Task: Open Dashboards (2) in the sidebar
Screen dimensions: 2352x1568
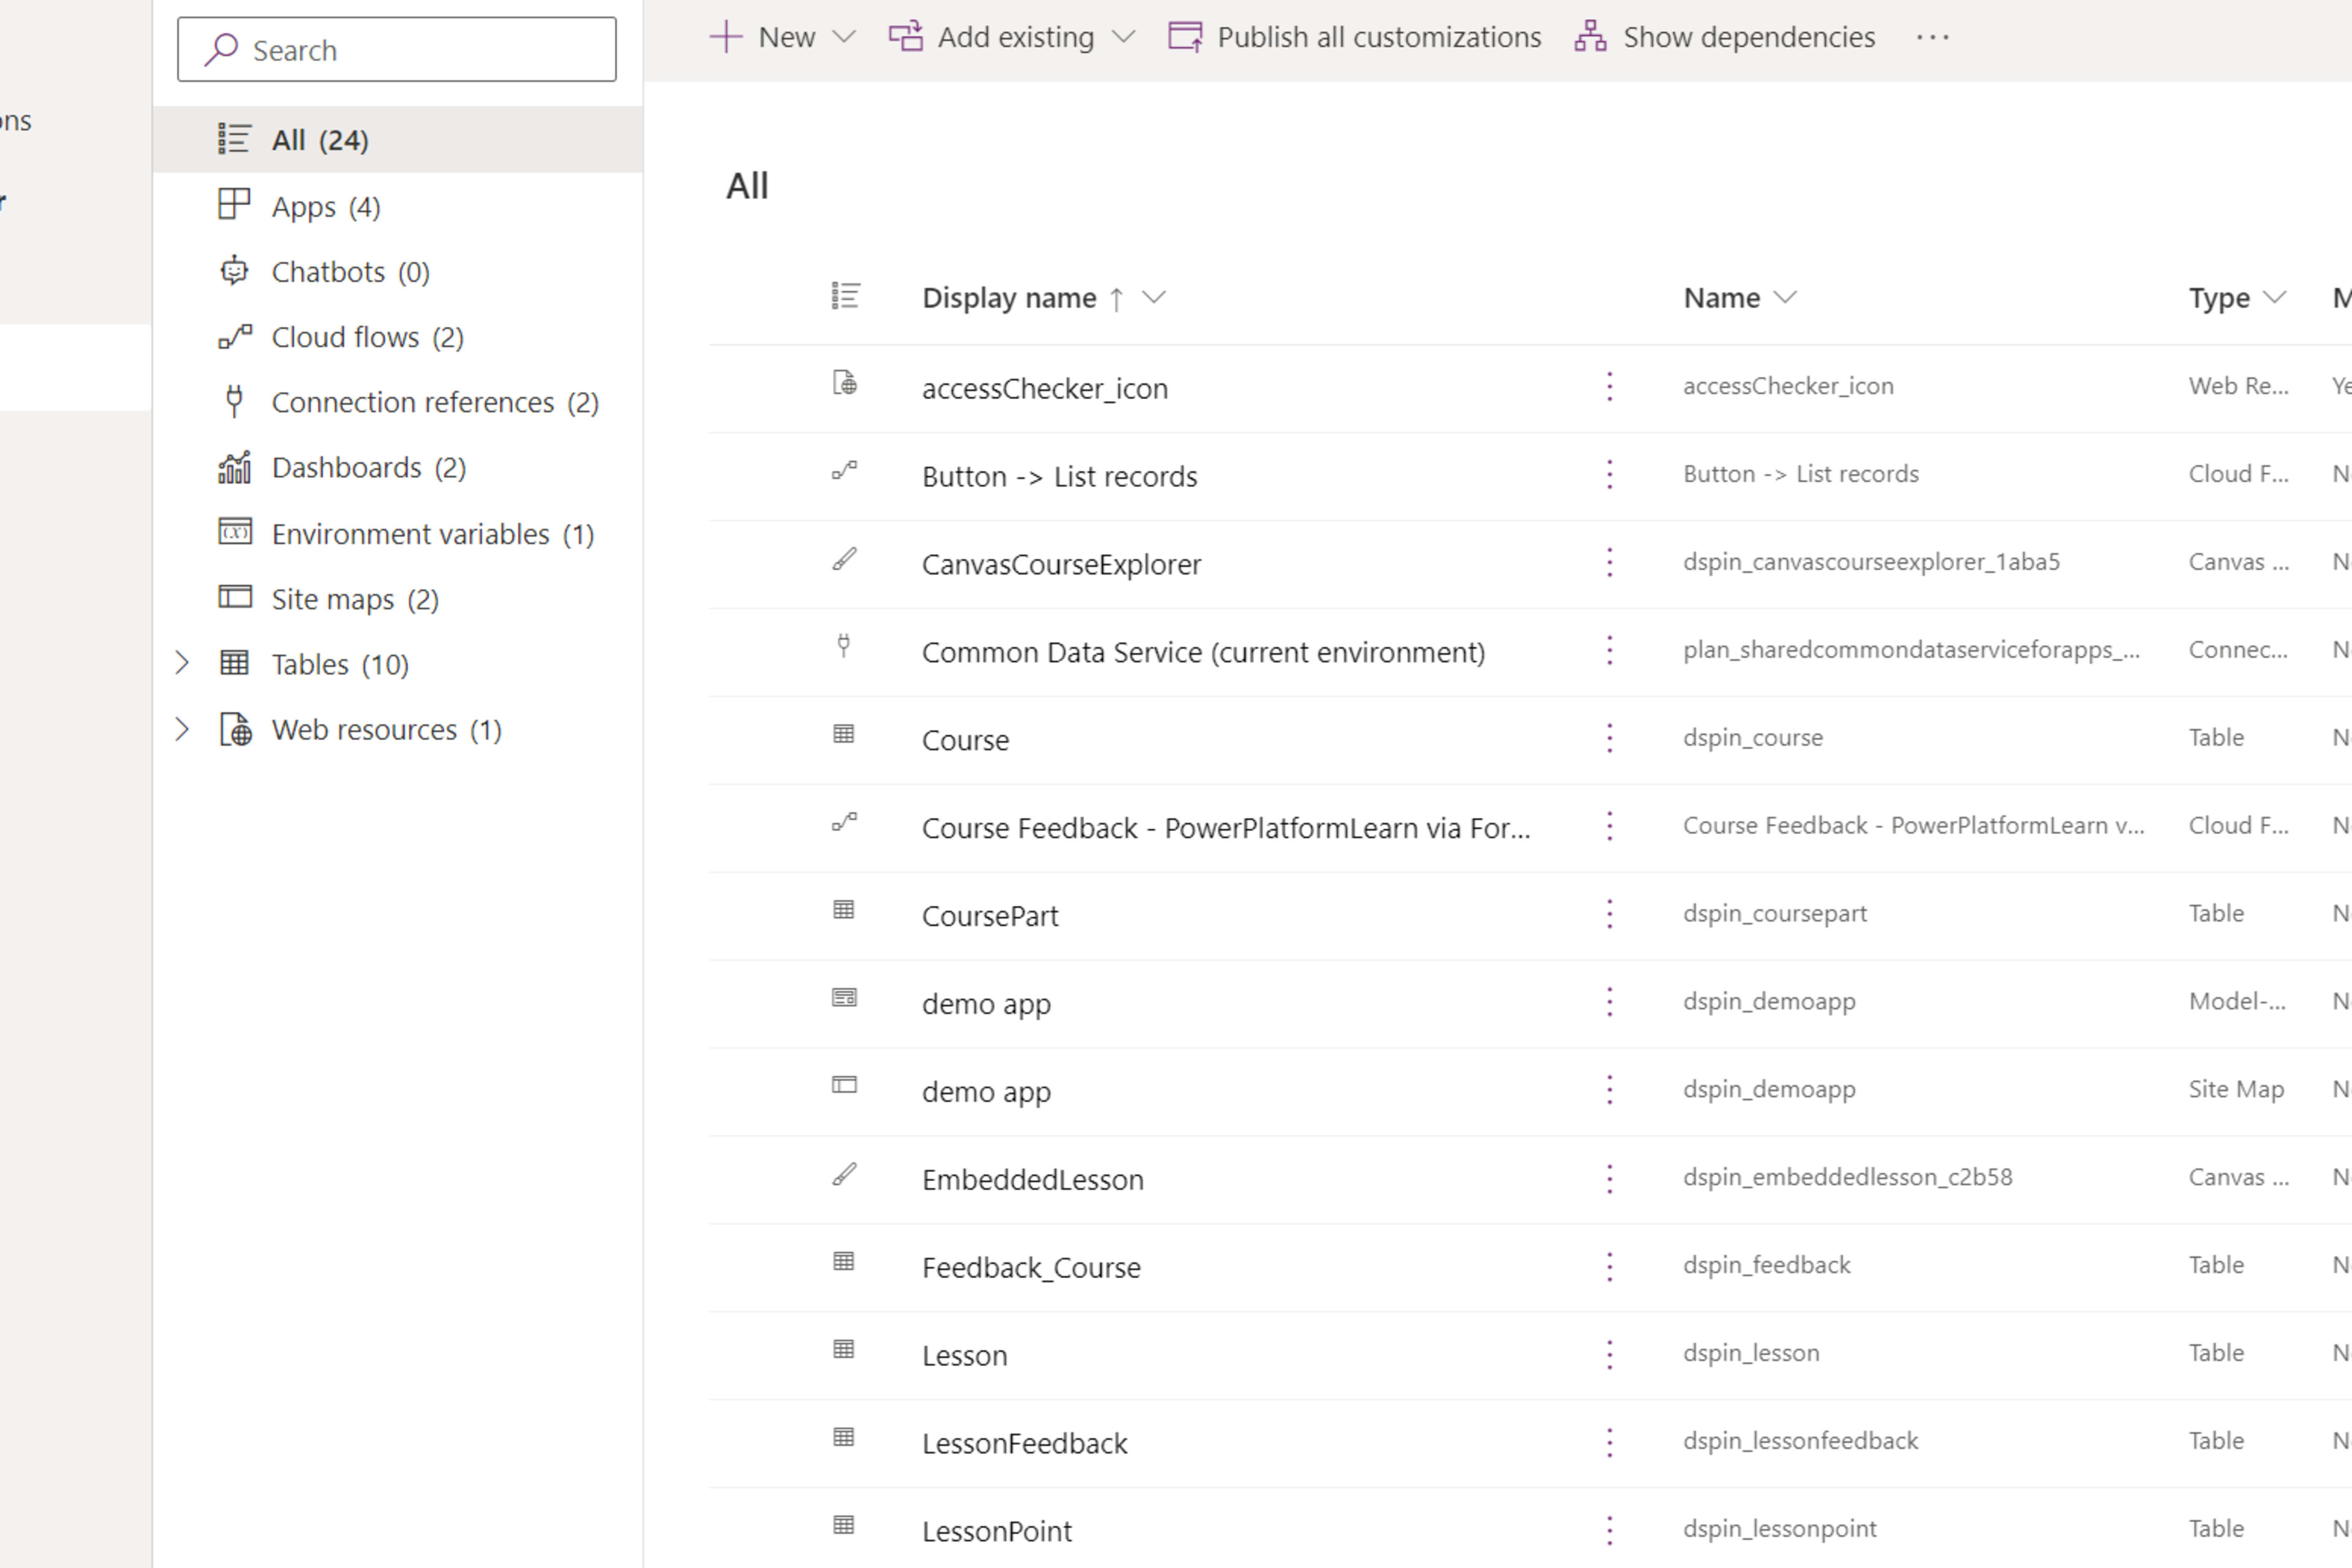Action: pos(397,468)
